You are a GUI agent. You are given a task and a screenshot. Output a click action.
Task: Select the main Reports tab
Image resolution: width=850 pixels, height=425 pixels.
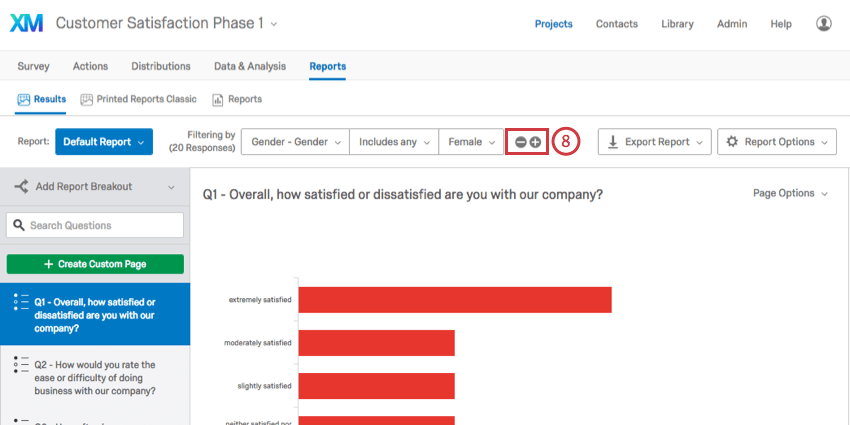(x=327, y=66)
